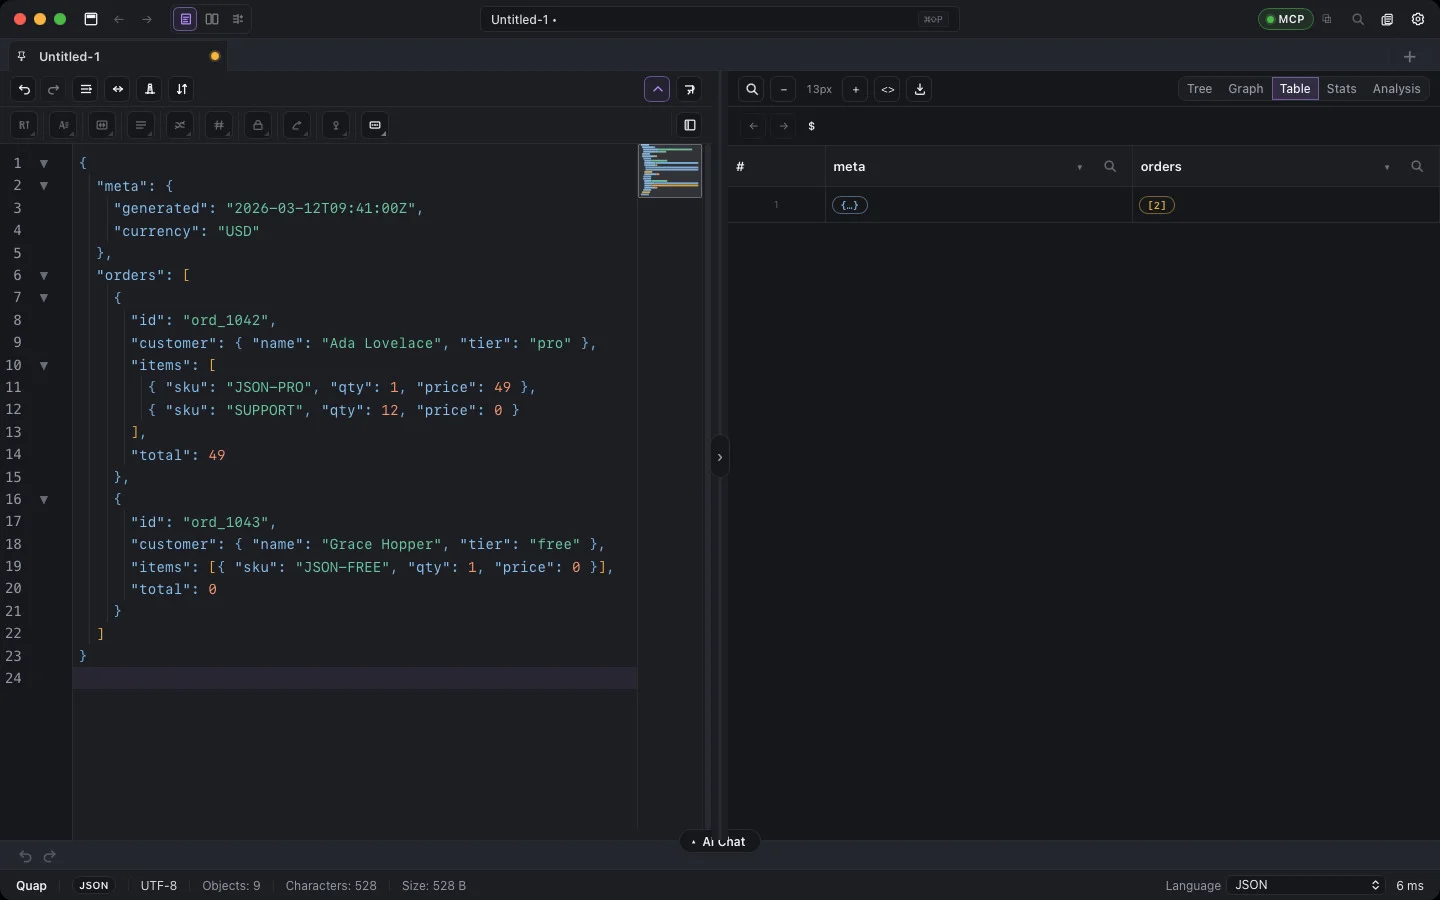Open the Stats view tab

click(x=1342, y=89)
